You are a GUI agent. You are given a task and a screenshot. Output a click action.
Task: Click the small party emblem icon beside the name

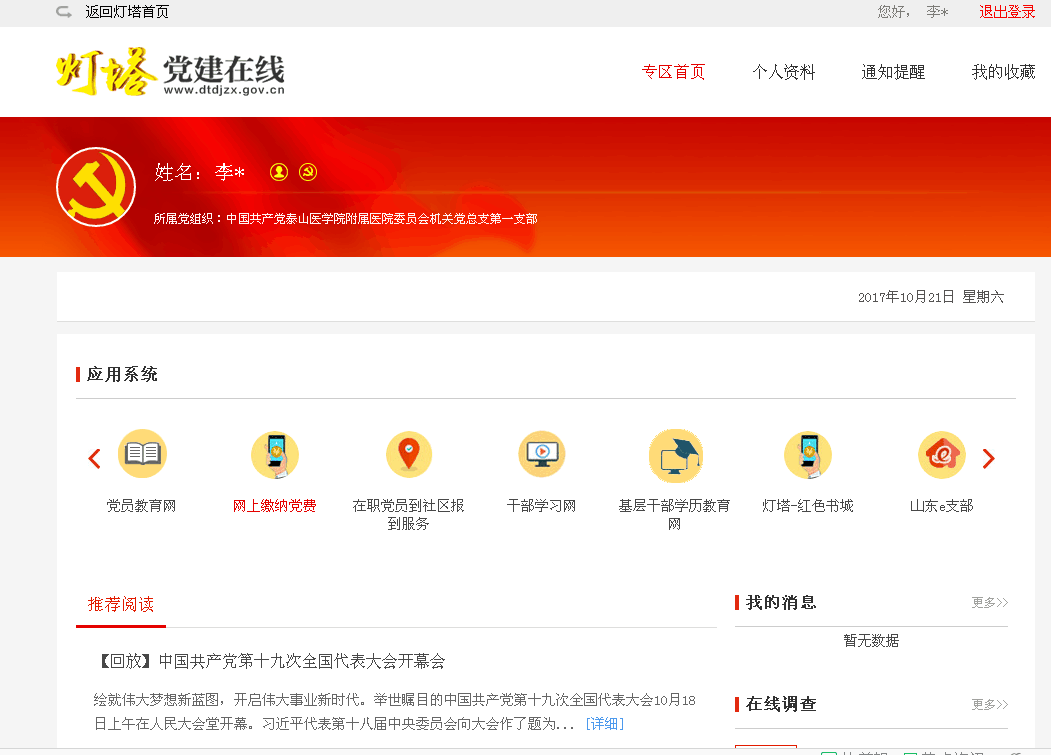[x=308, y=172]
